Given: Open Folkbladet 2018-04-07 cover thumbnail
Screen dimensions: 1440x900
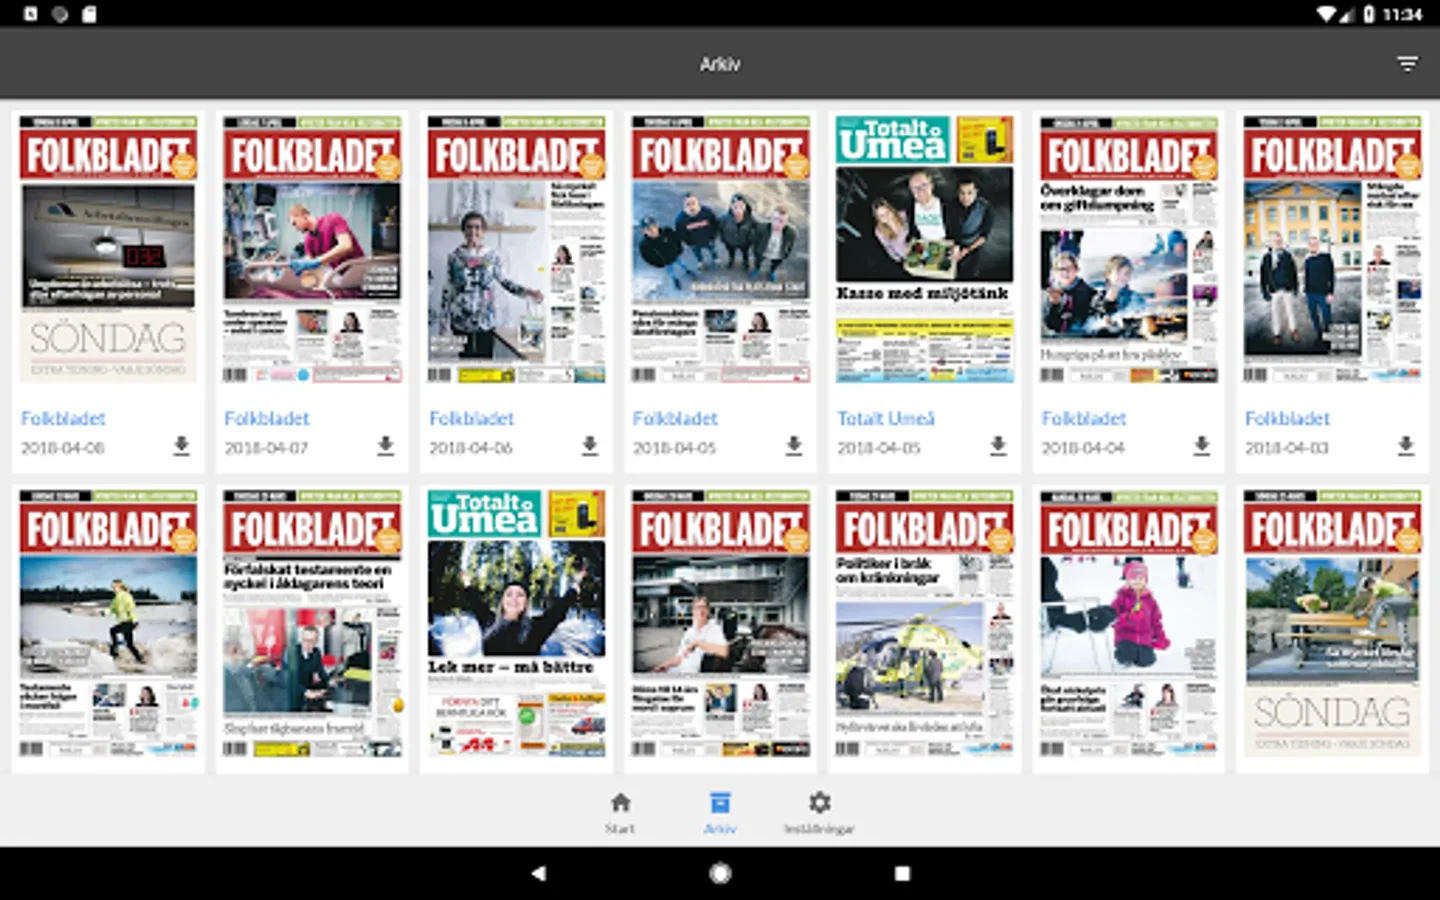Looking at the screenshot, I should pos(312,249).
